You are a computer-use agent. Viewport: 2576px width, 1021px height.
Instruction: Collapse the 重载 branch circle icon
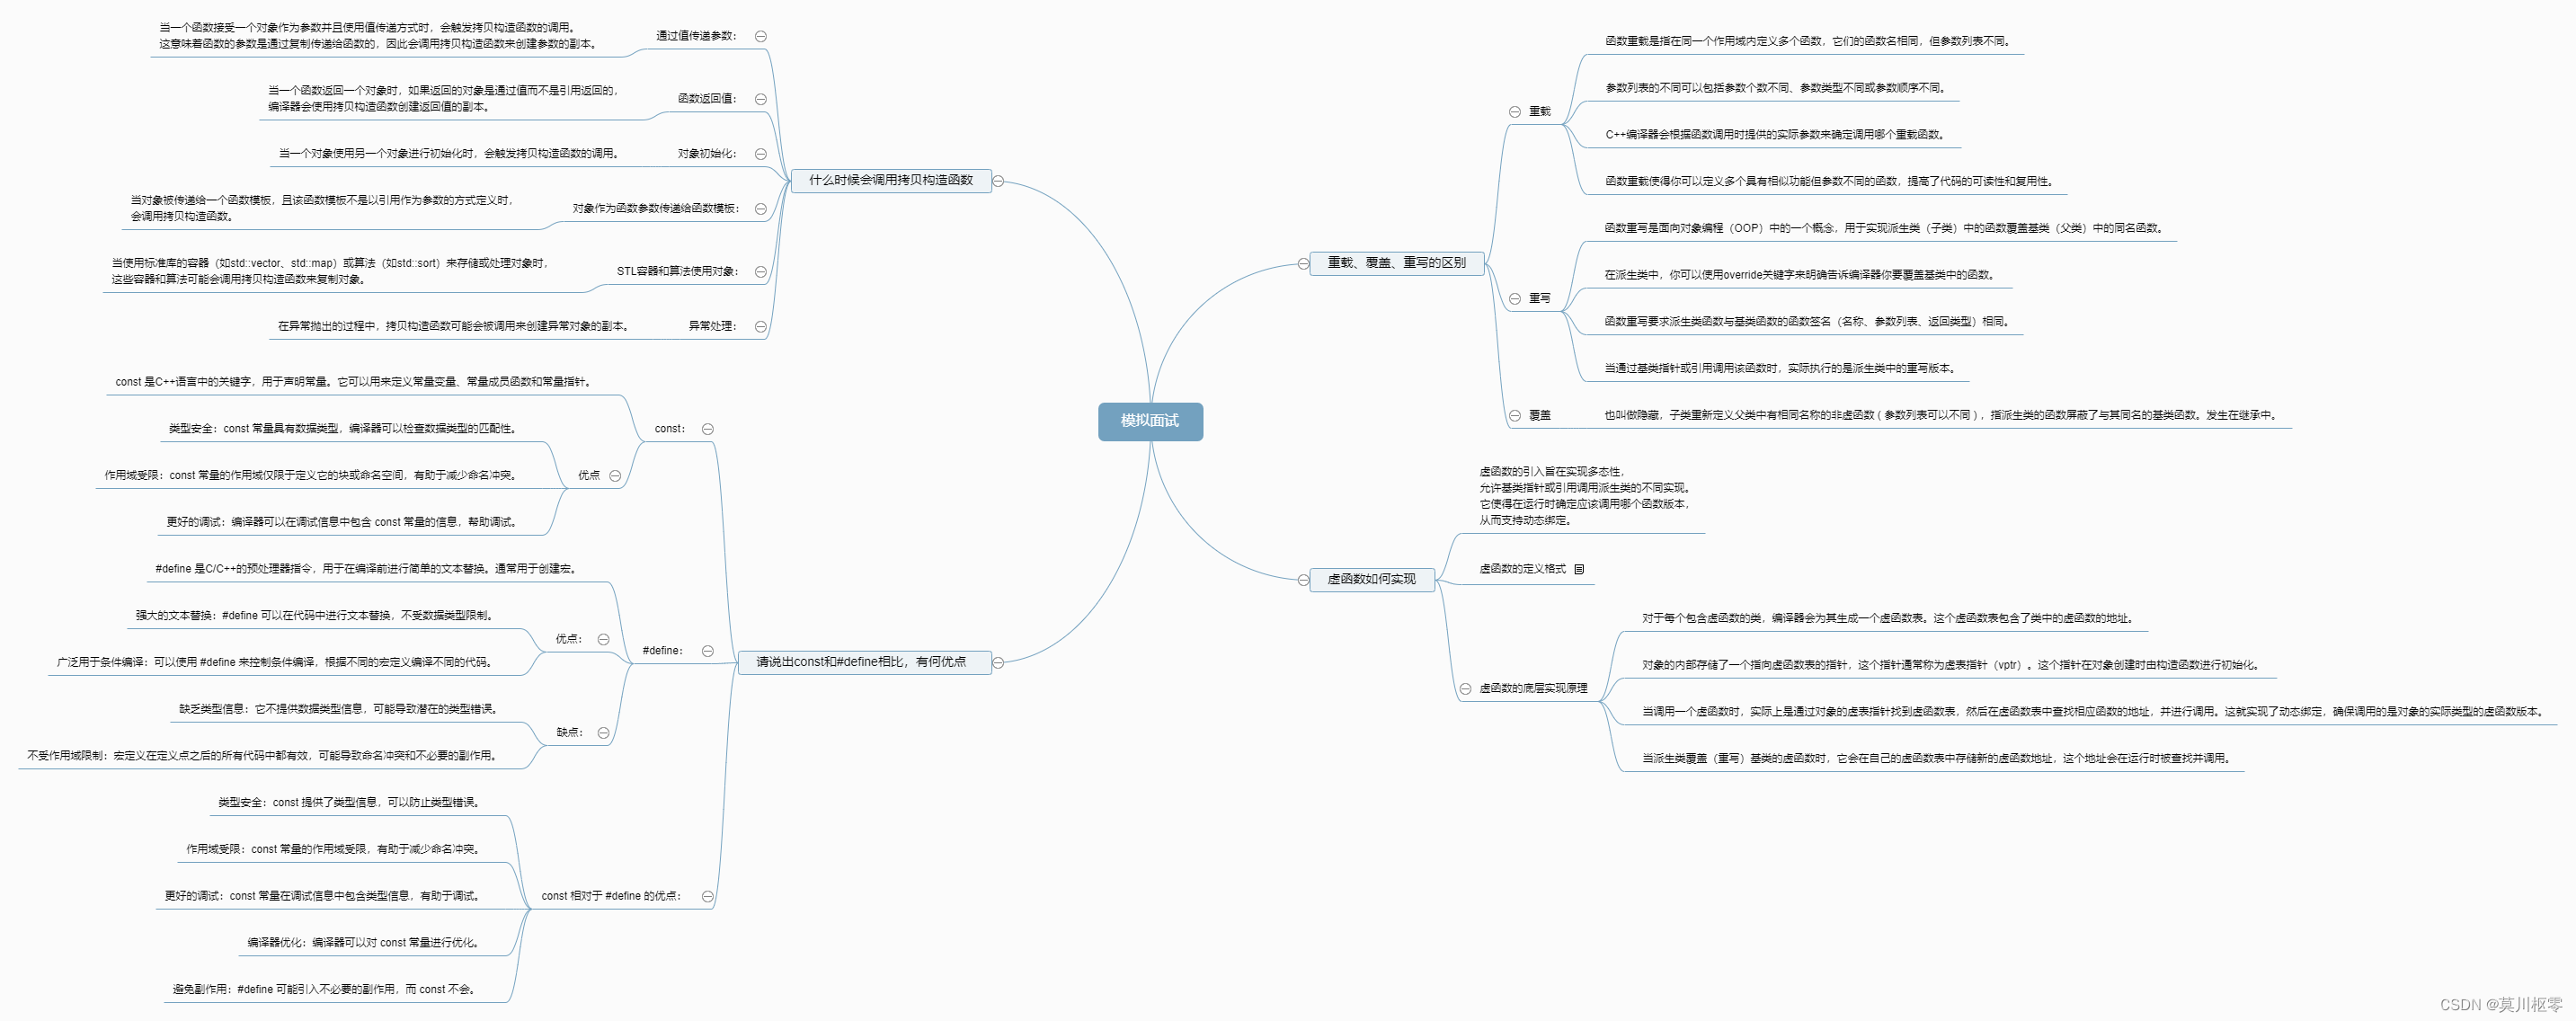[1515, 112]
